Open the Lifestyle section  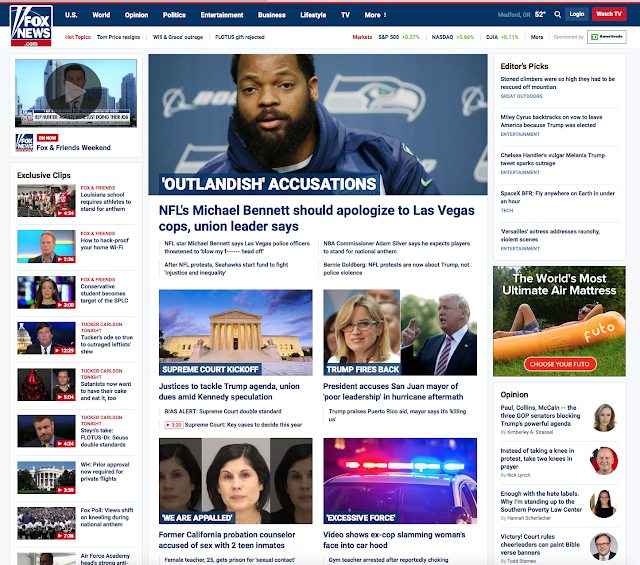(x=313, y=15)
